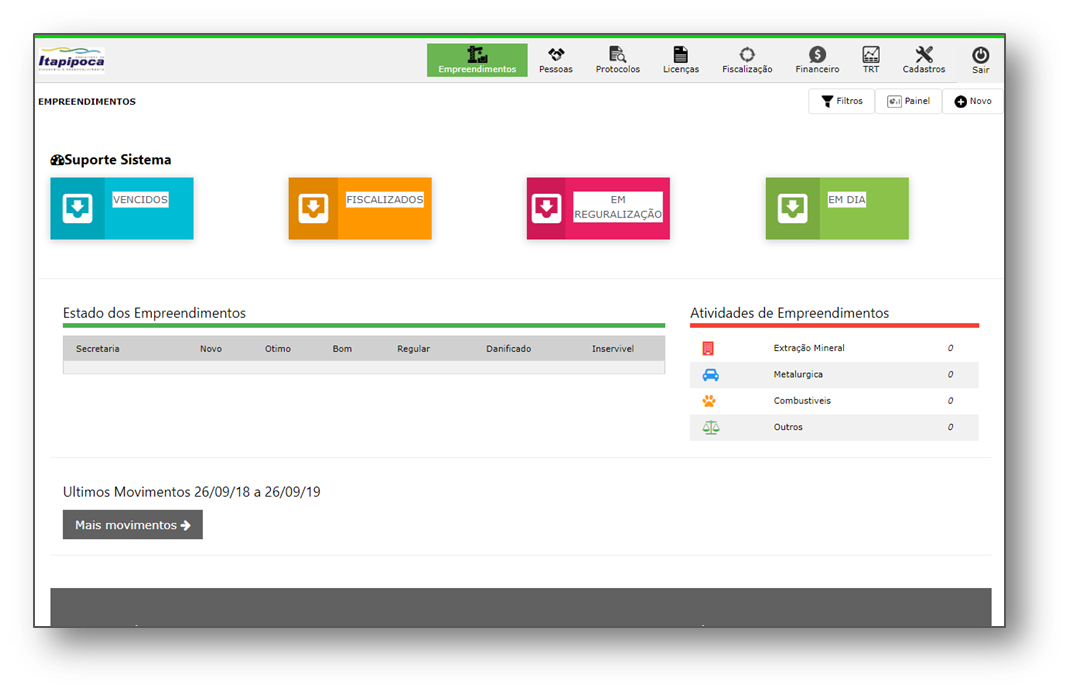
Task: Click the Mais movimentos button
Action: click(x=132, y=525)
